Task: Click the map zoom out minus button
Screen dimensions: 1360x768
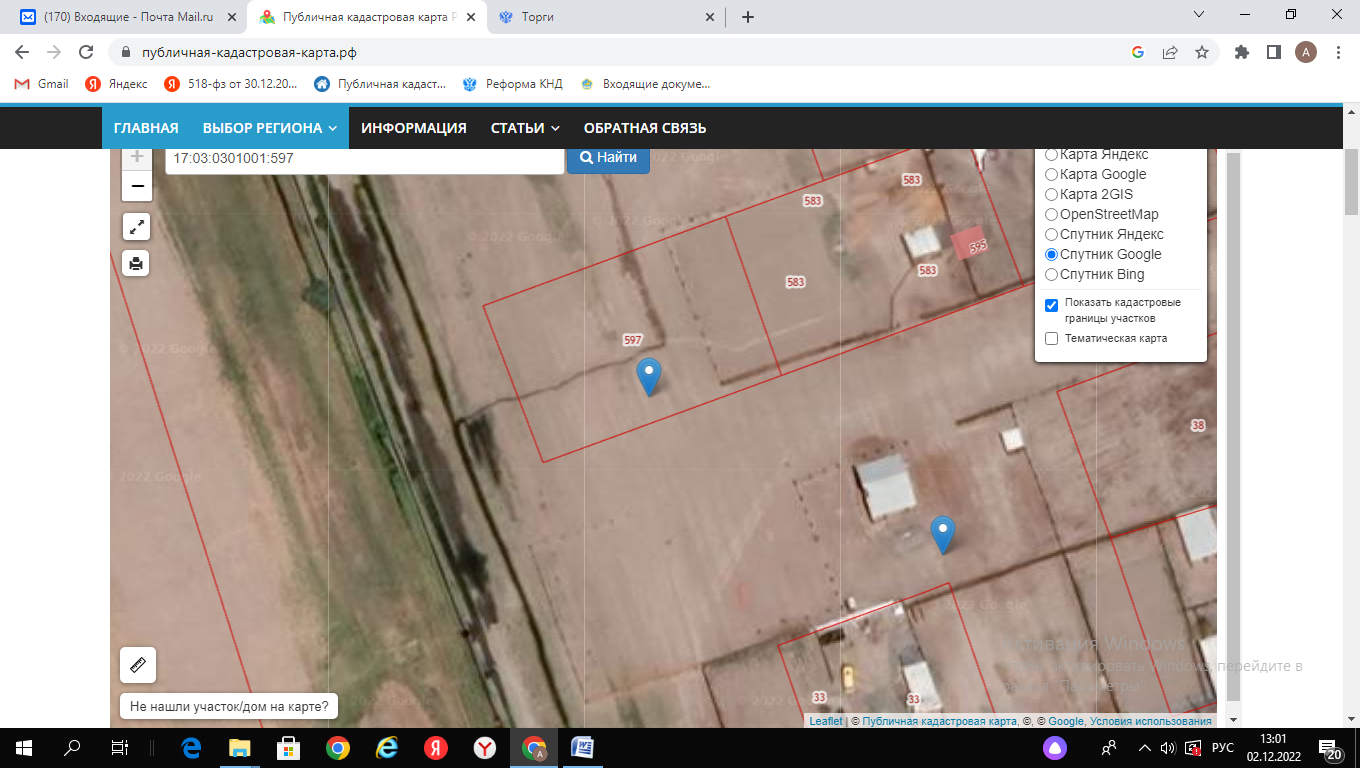Action: 137,186
